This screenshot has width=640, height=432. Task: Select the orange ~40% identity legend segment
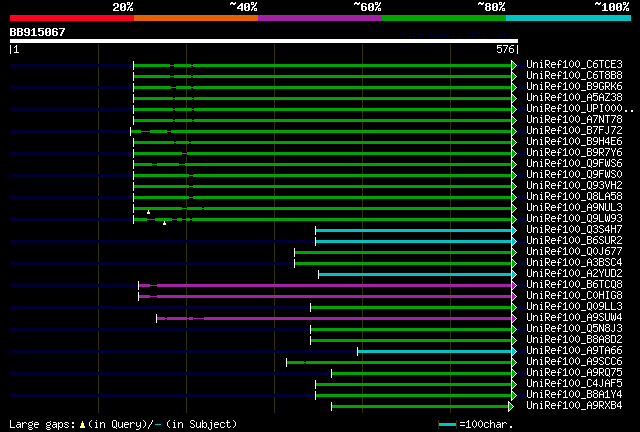click(196, 18)
